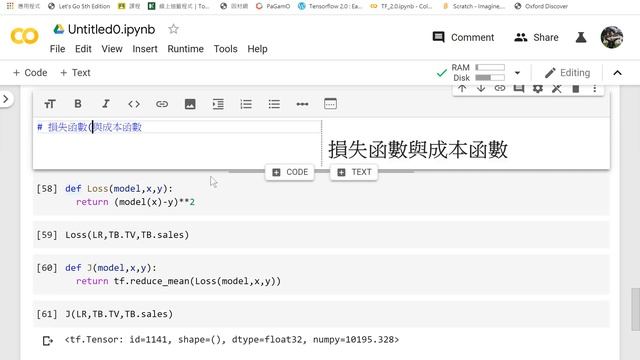This screenshot has height=360, width=640.
Task: Click the Comment button
Action: pyautogui.click(x=463, y=38)
